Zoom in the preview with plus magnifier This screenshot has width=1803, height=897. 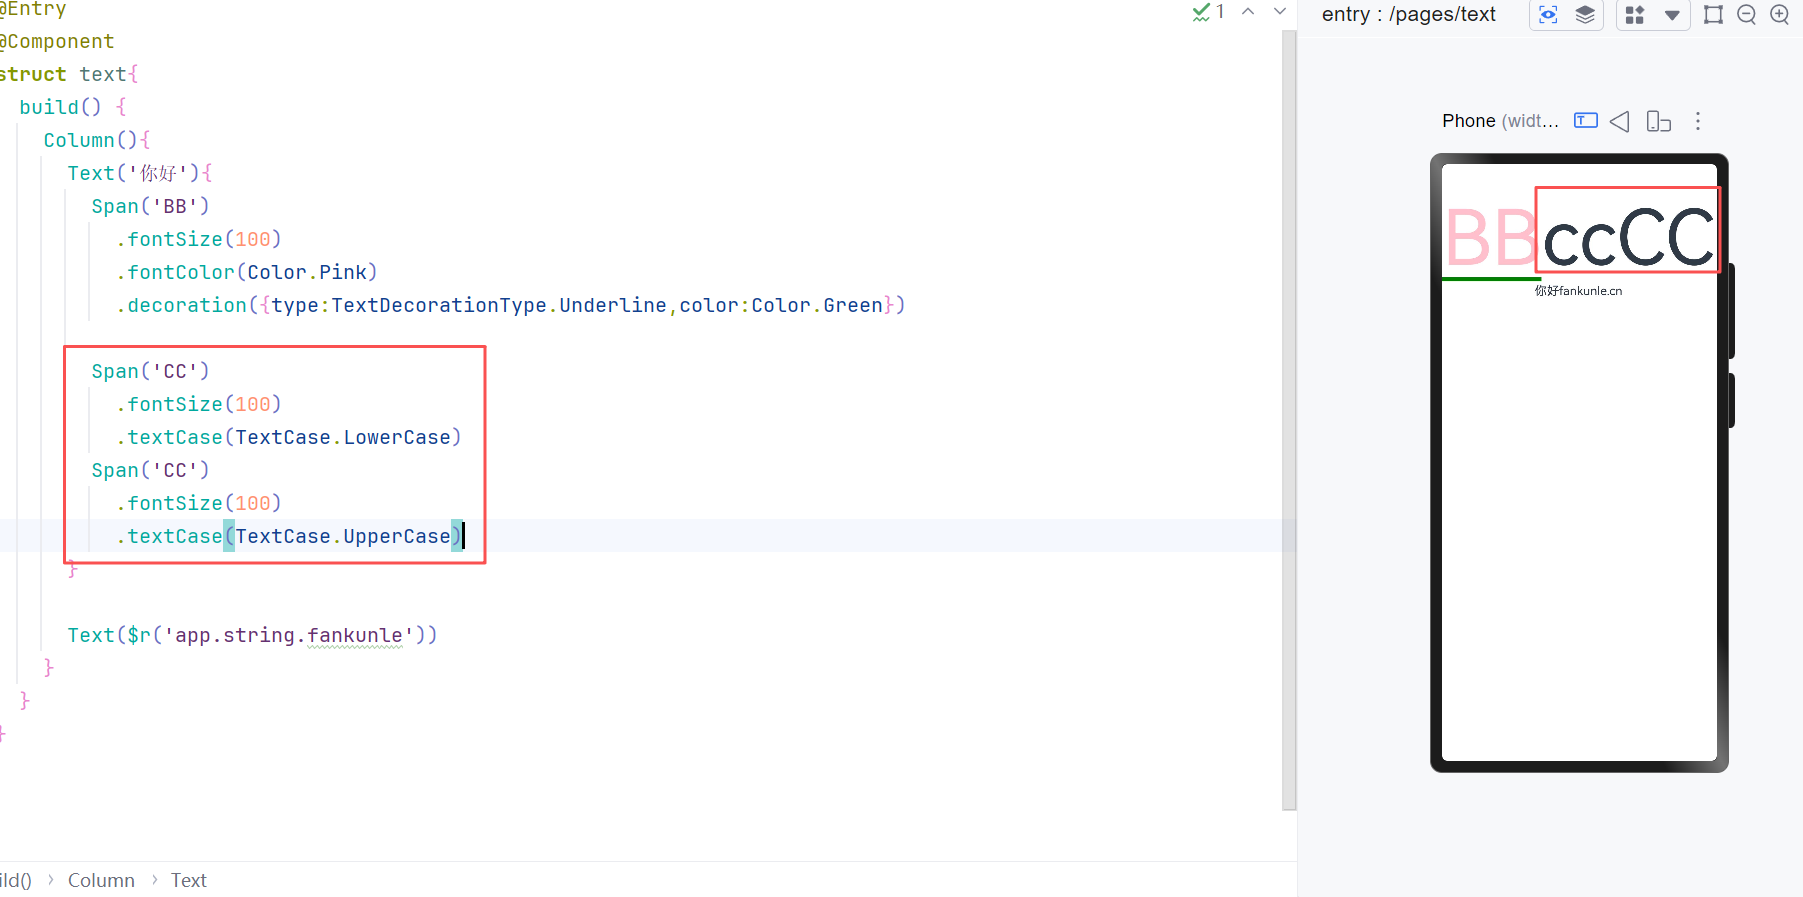point(1780,15)
